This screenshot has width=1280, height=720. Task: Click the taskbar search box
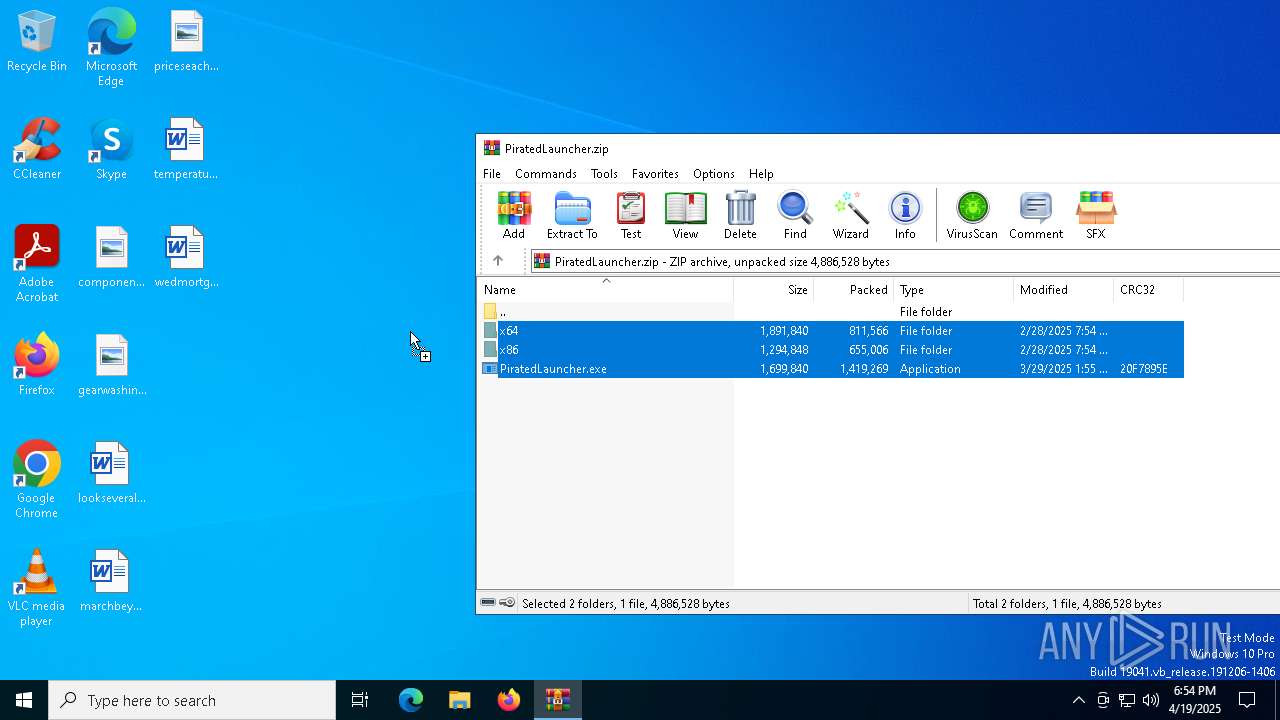192,700
